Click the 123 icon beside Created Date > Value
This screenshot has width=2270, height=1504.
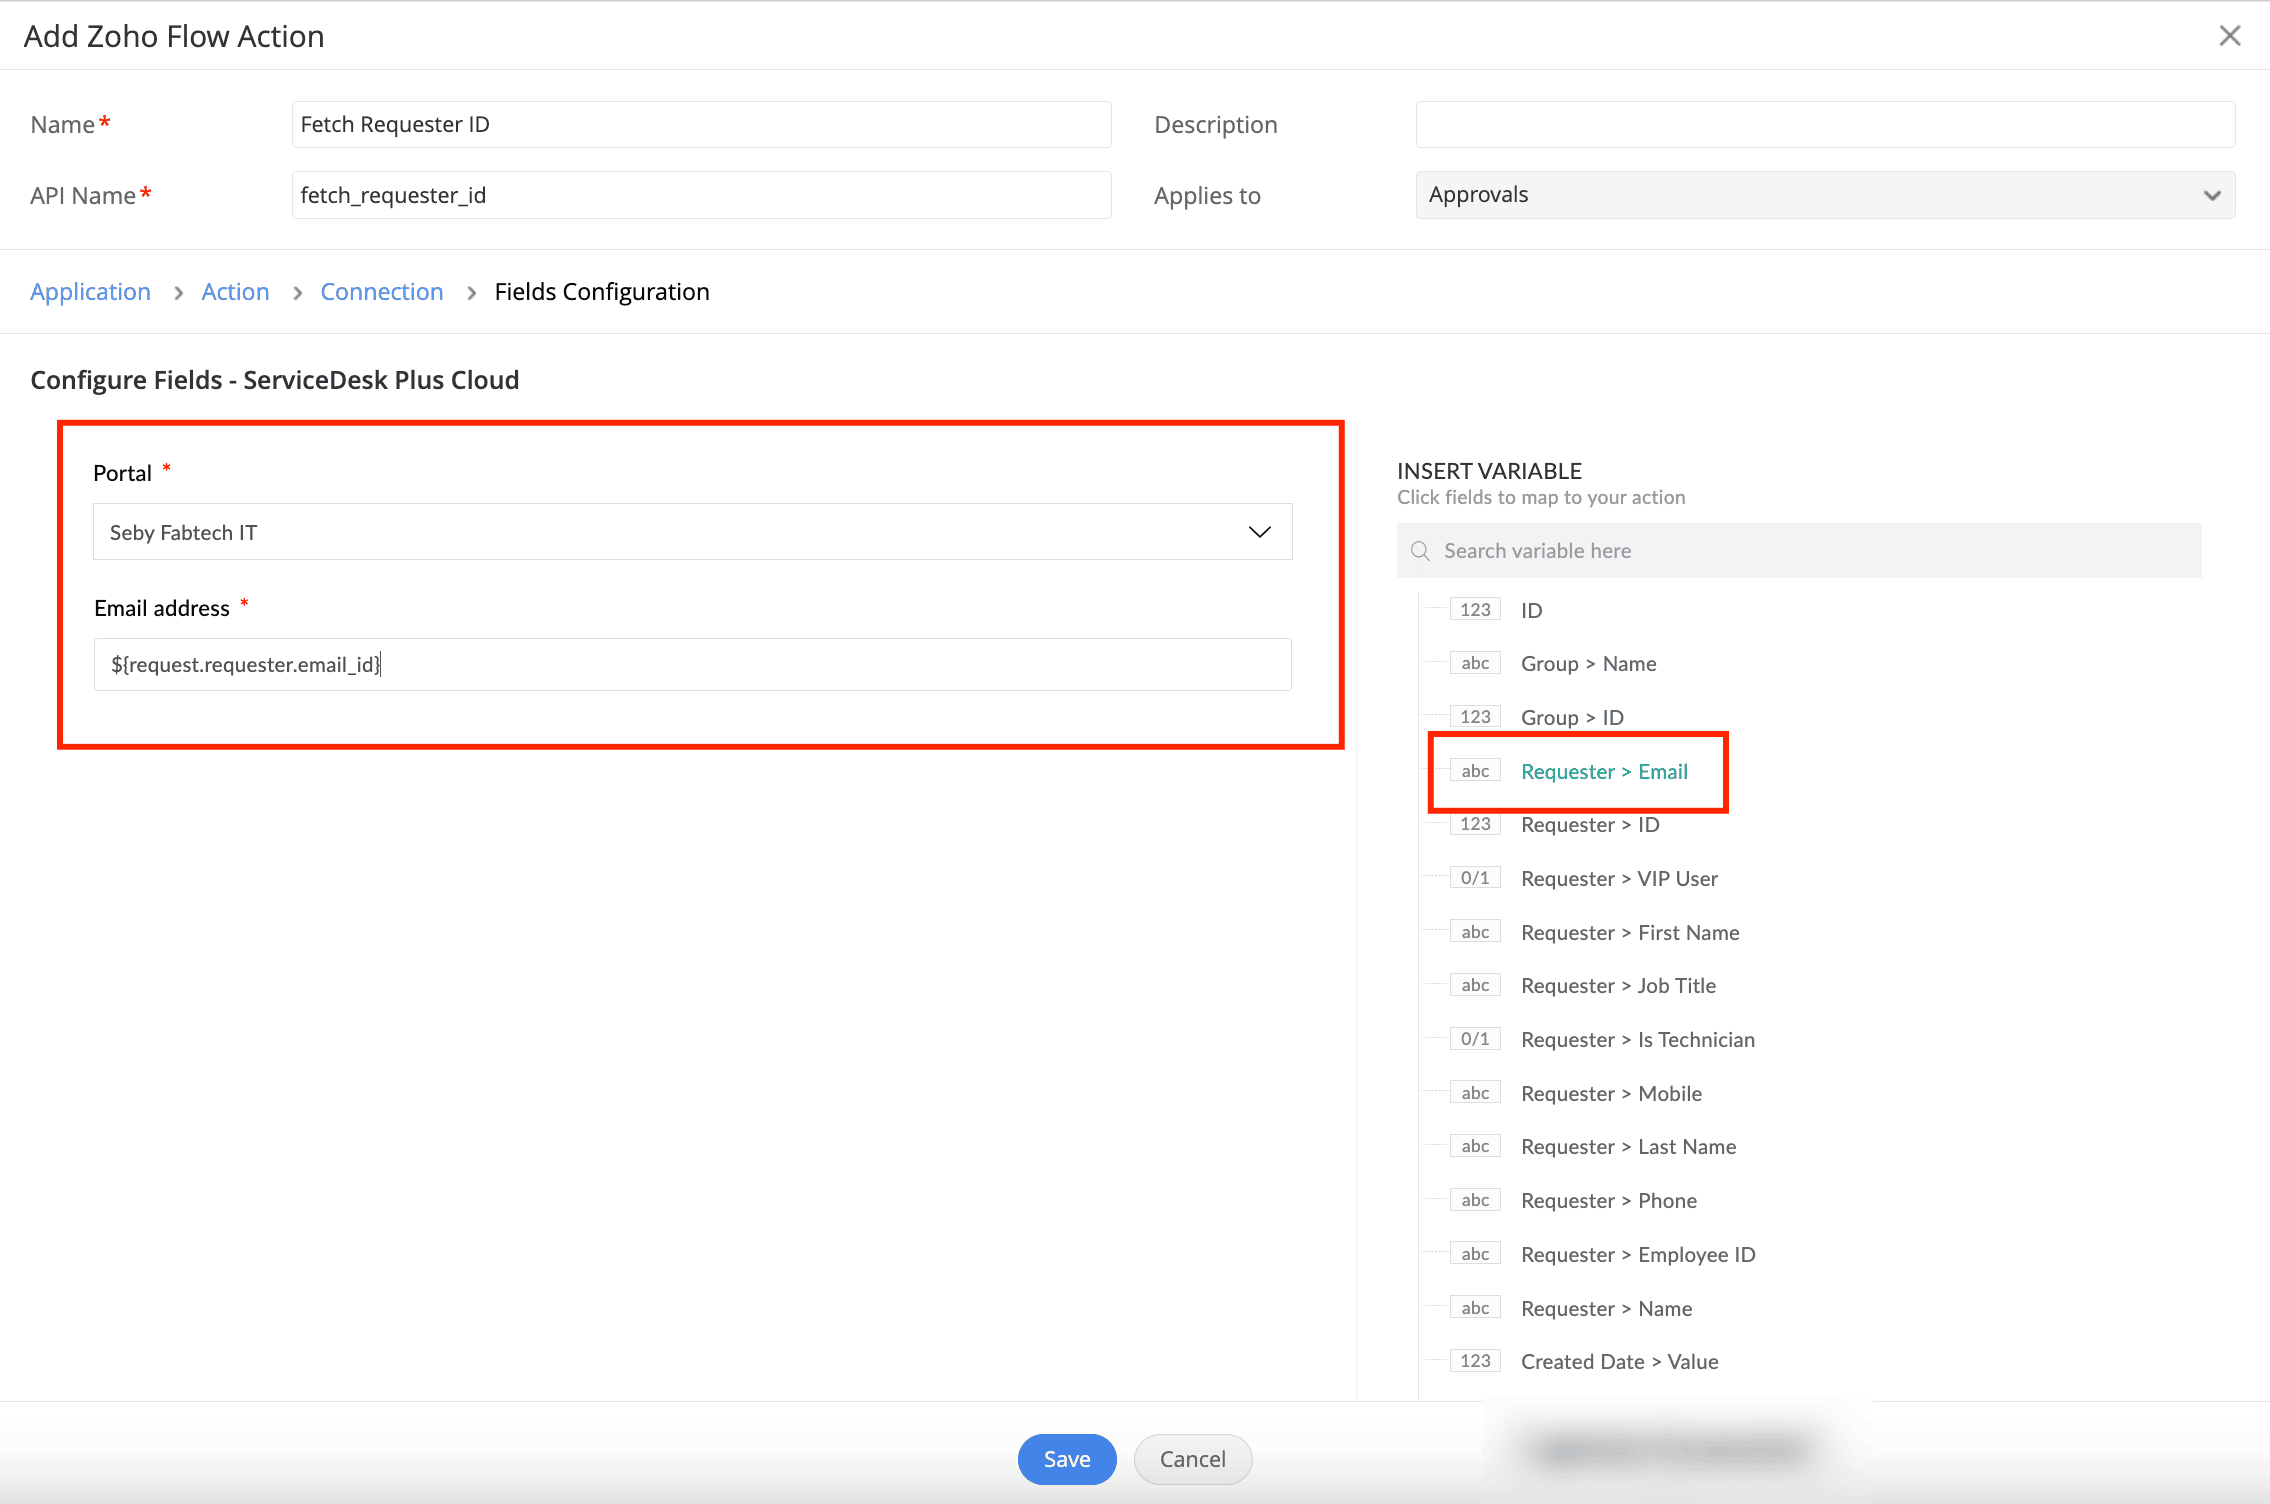[x=1474, y=1361]
